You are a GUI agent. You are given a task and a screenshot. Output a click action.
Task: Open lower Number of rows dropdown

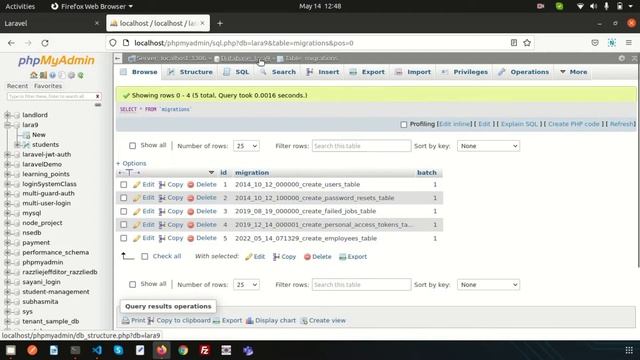point(246,285)
